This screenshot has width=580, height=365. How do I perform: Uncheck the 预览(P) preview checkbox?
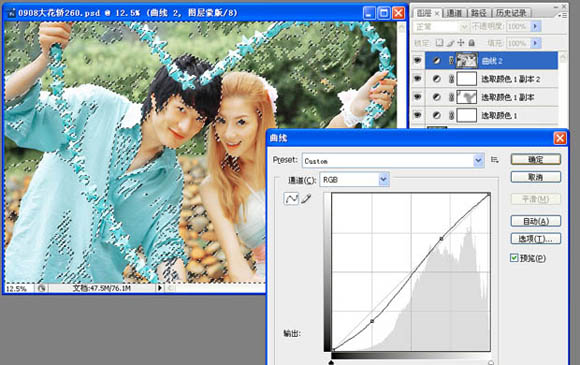(514, 258)
